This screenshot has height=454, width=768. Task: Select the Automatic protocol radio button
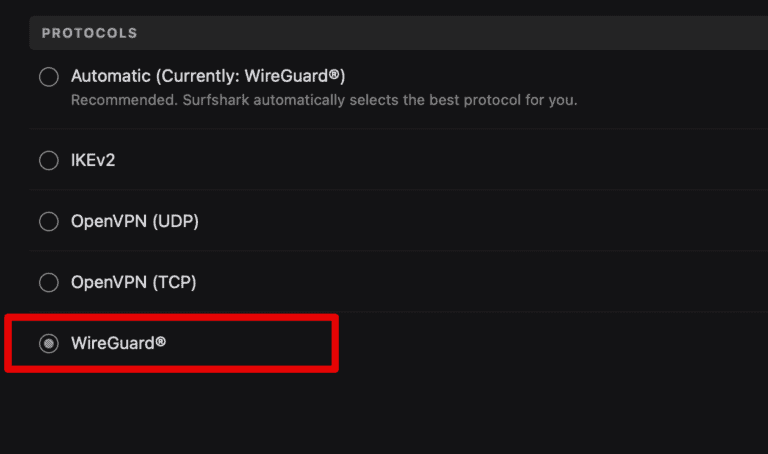[x=48, y=78]
